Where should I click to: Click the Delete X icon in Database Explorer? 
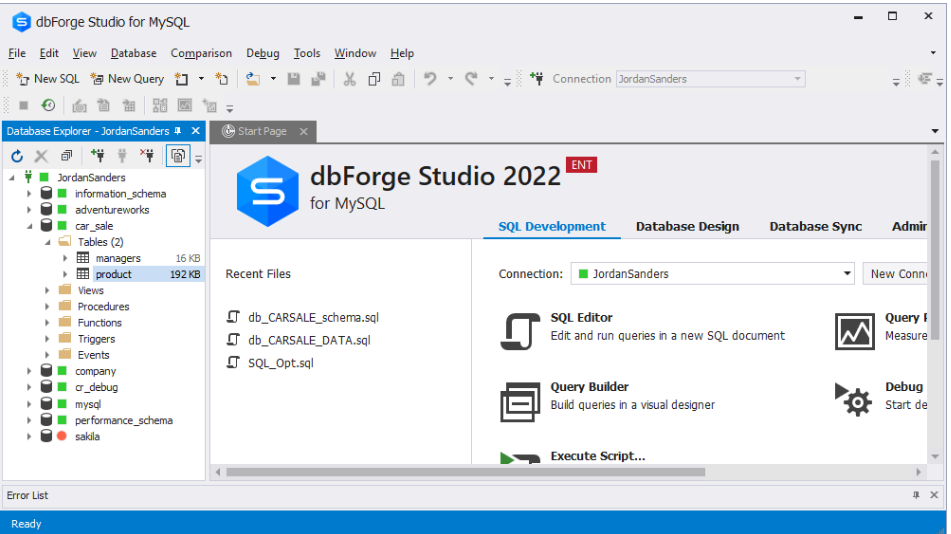pyautogui.click(x=41, y=157)
